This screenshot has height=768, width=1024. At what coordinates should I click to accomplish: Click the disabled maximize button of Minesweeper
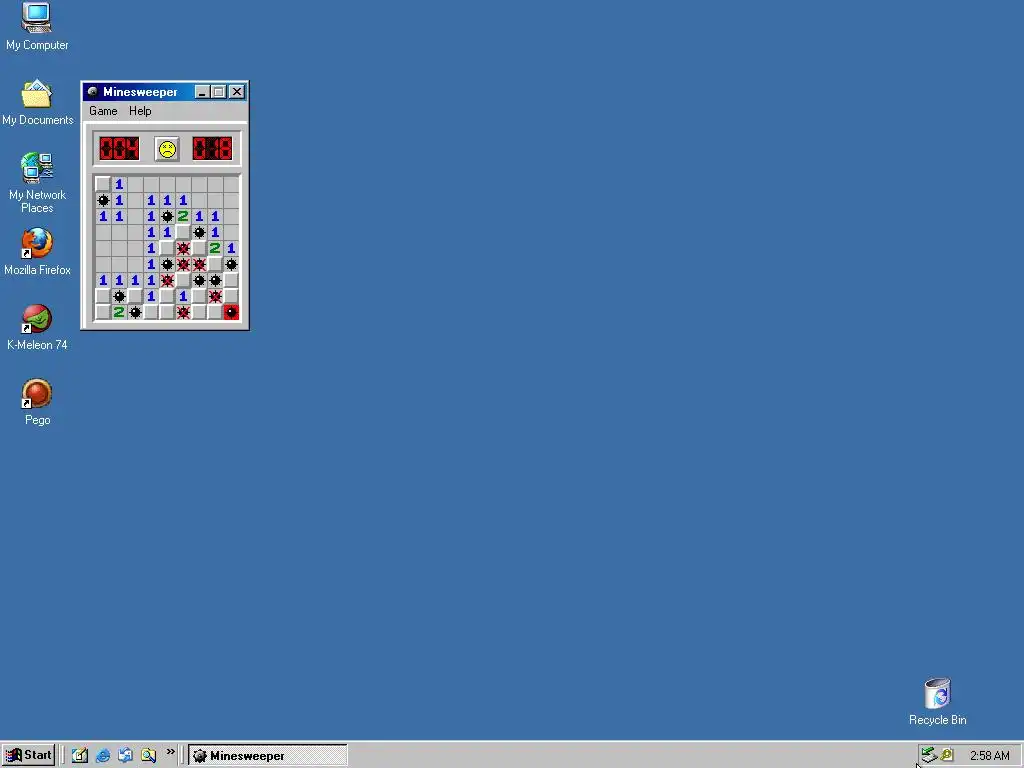click(x=219, y=92)
